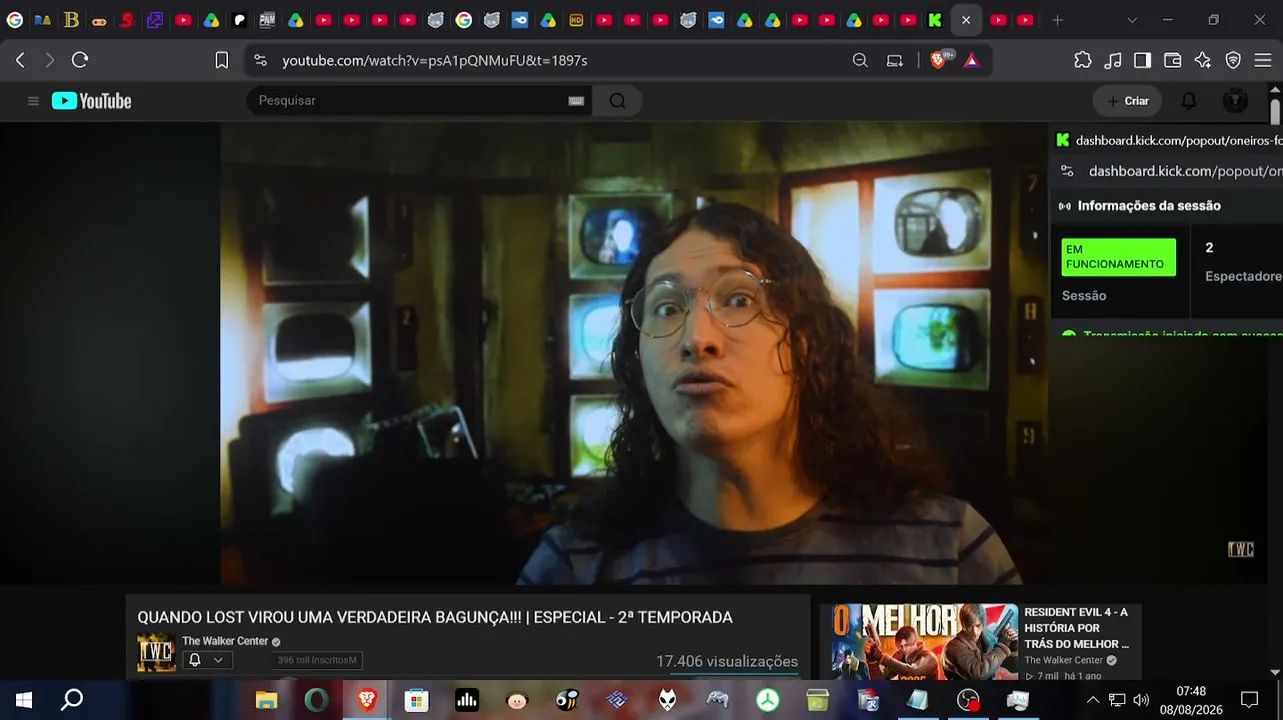Open the channel notification bell dropdown
Image resolution: width=1283 pixels, height=720 pixels.
pyautogui.click(x=207, y=660)
